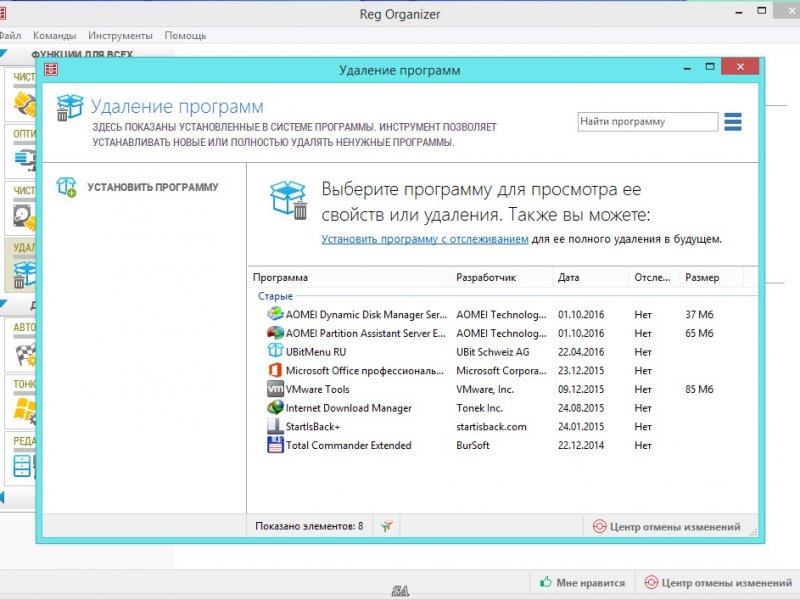Click the AOMEI Partition Assistant icon
800x600 pixels.
point(275,333)
